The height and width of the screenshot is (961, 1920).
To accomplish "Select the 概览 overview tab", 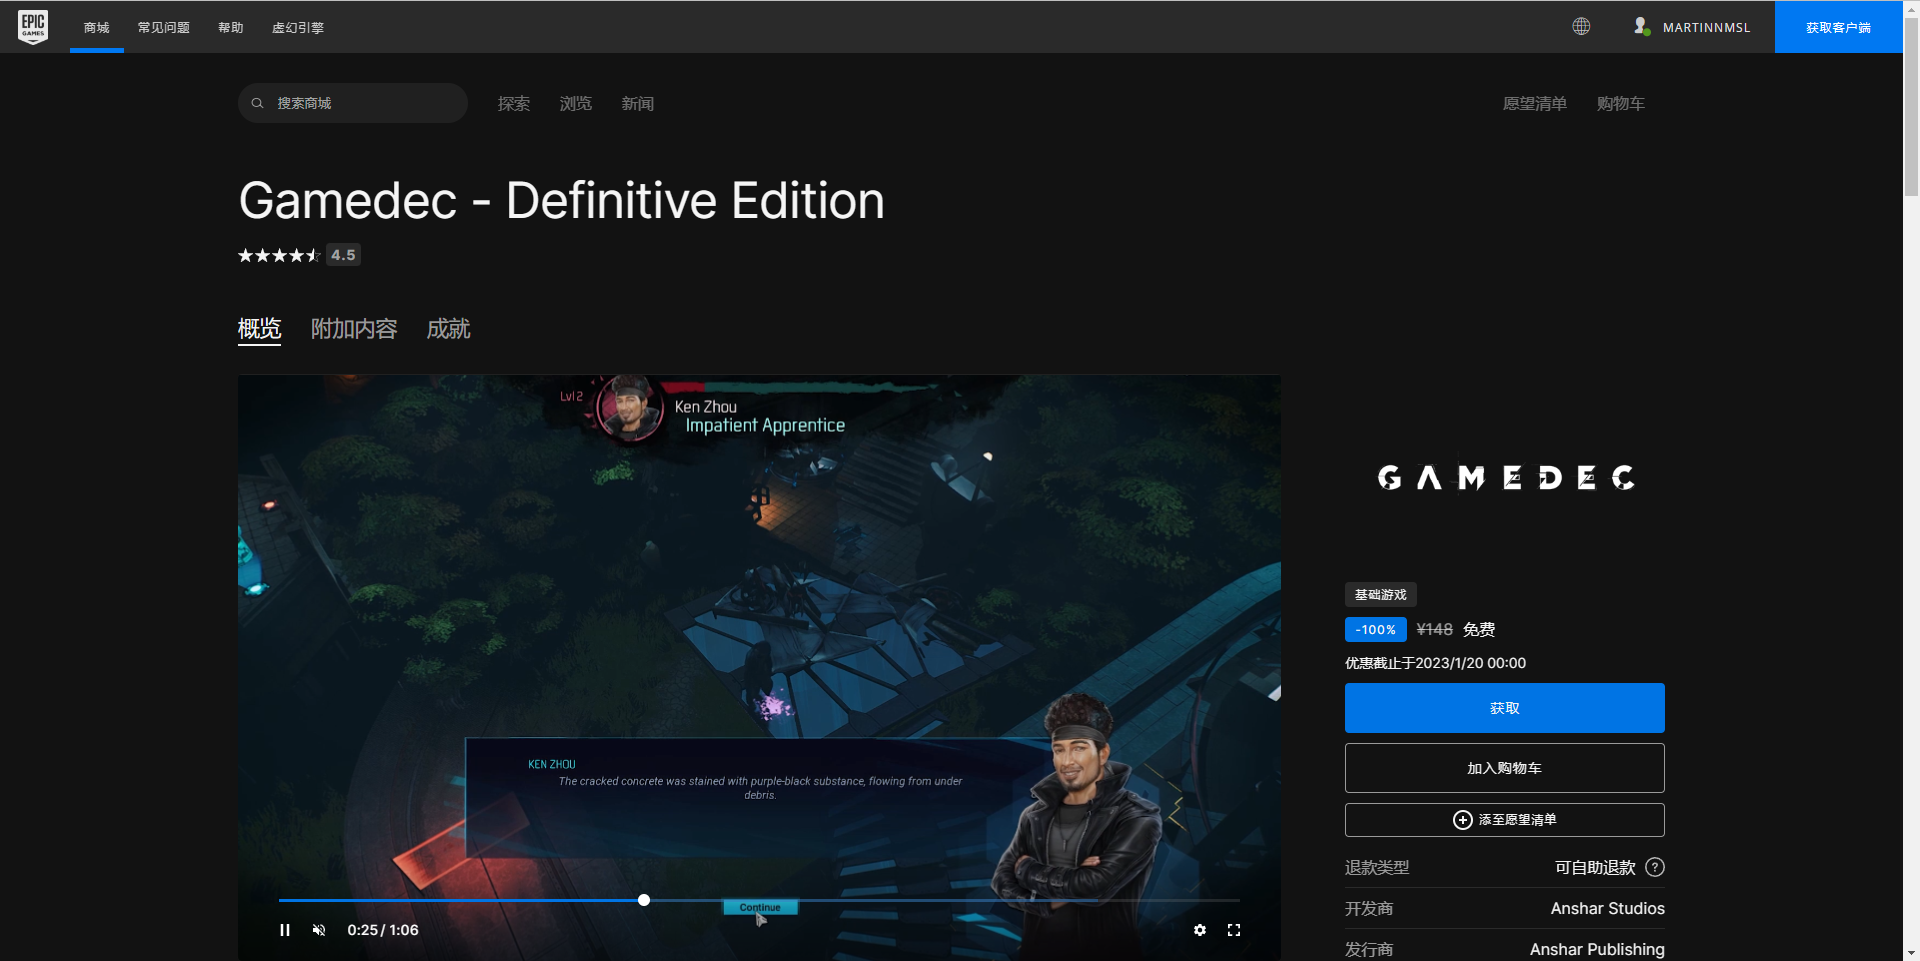I will coord(259,329).
